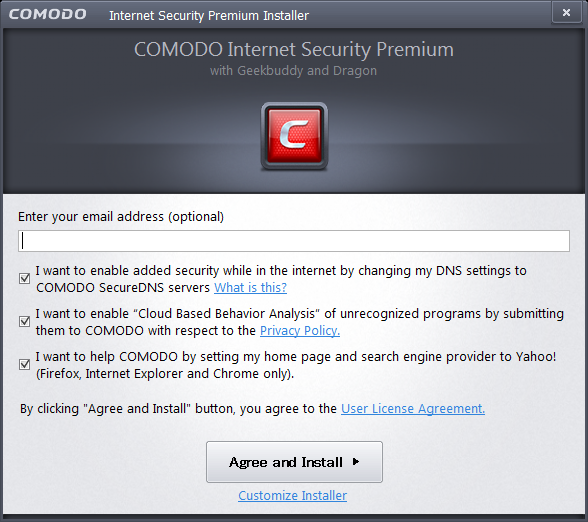This screenshot has height=522, width=588.
Task: Focus the email address input field
Action: click(x=294, y=241)
